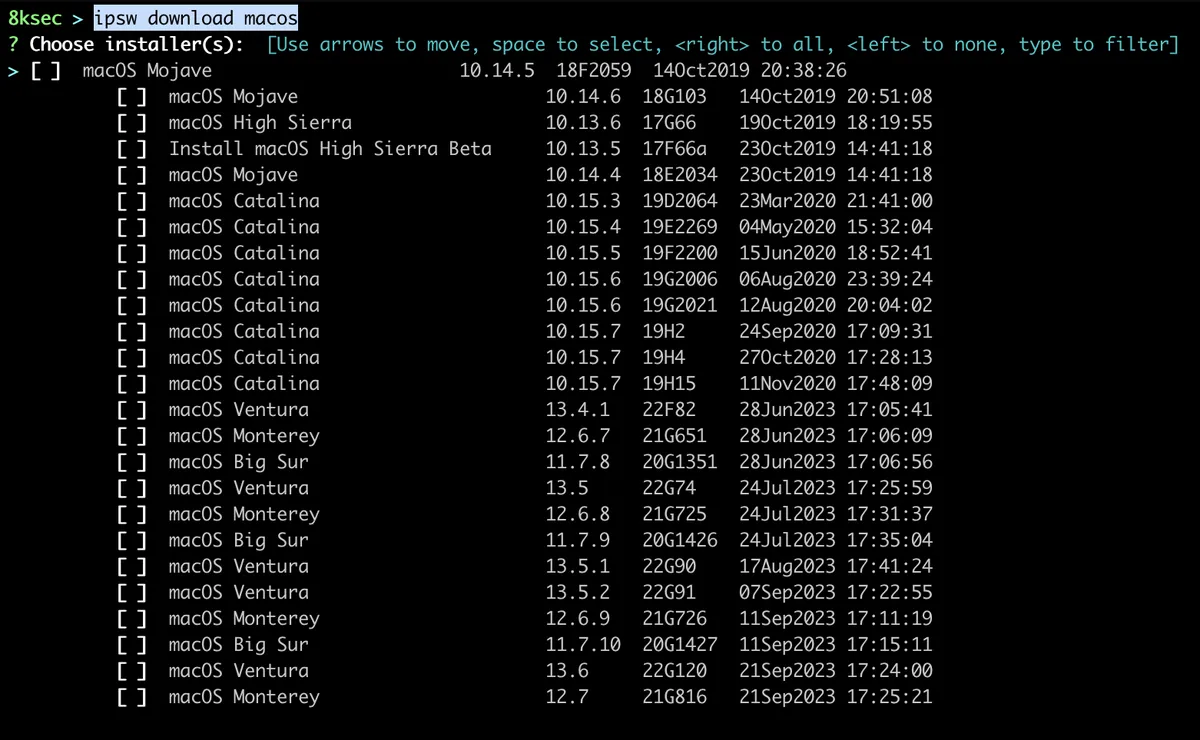Check the Big Sur 11.7.8 checkbox
The height and width of the screenshot is (740, 1200).
[133, 462]
